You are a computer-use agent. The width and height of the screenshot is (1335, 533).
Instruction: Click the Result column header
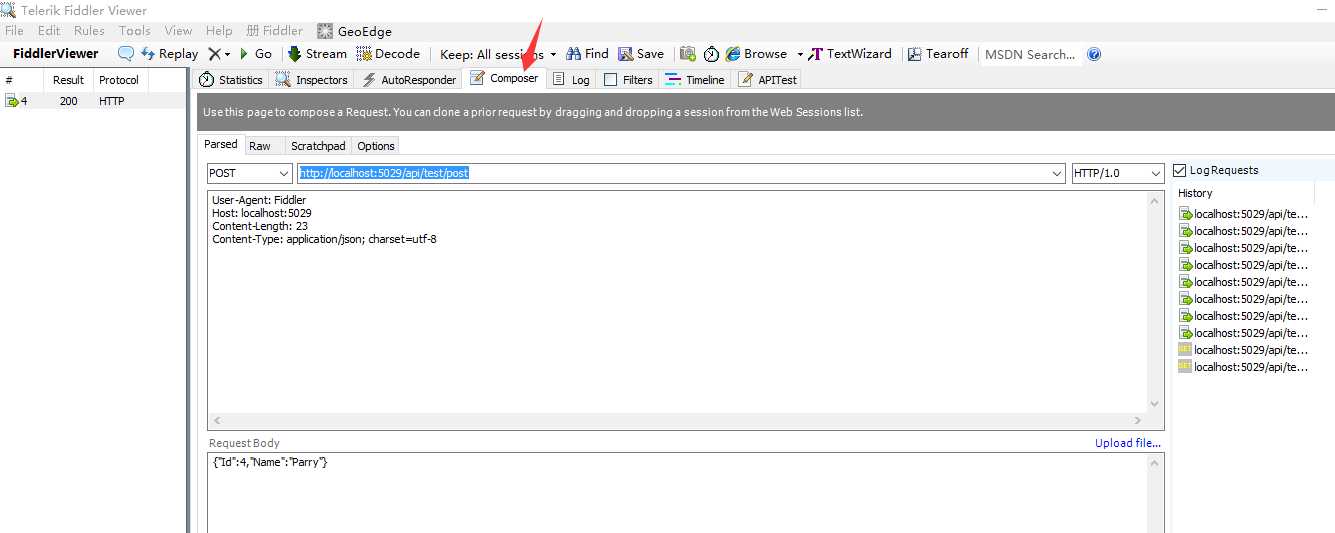[x=69, y=80]
